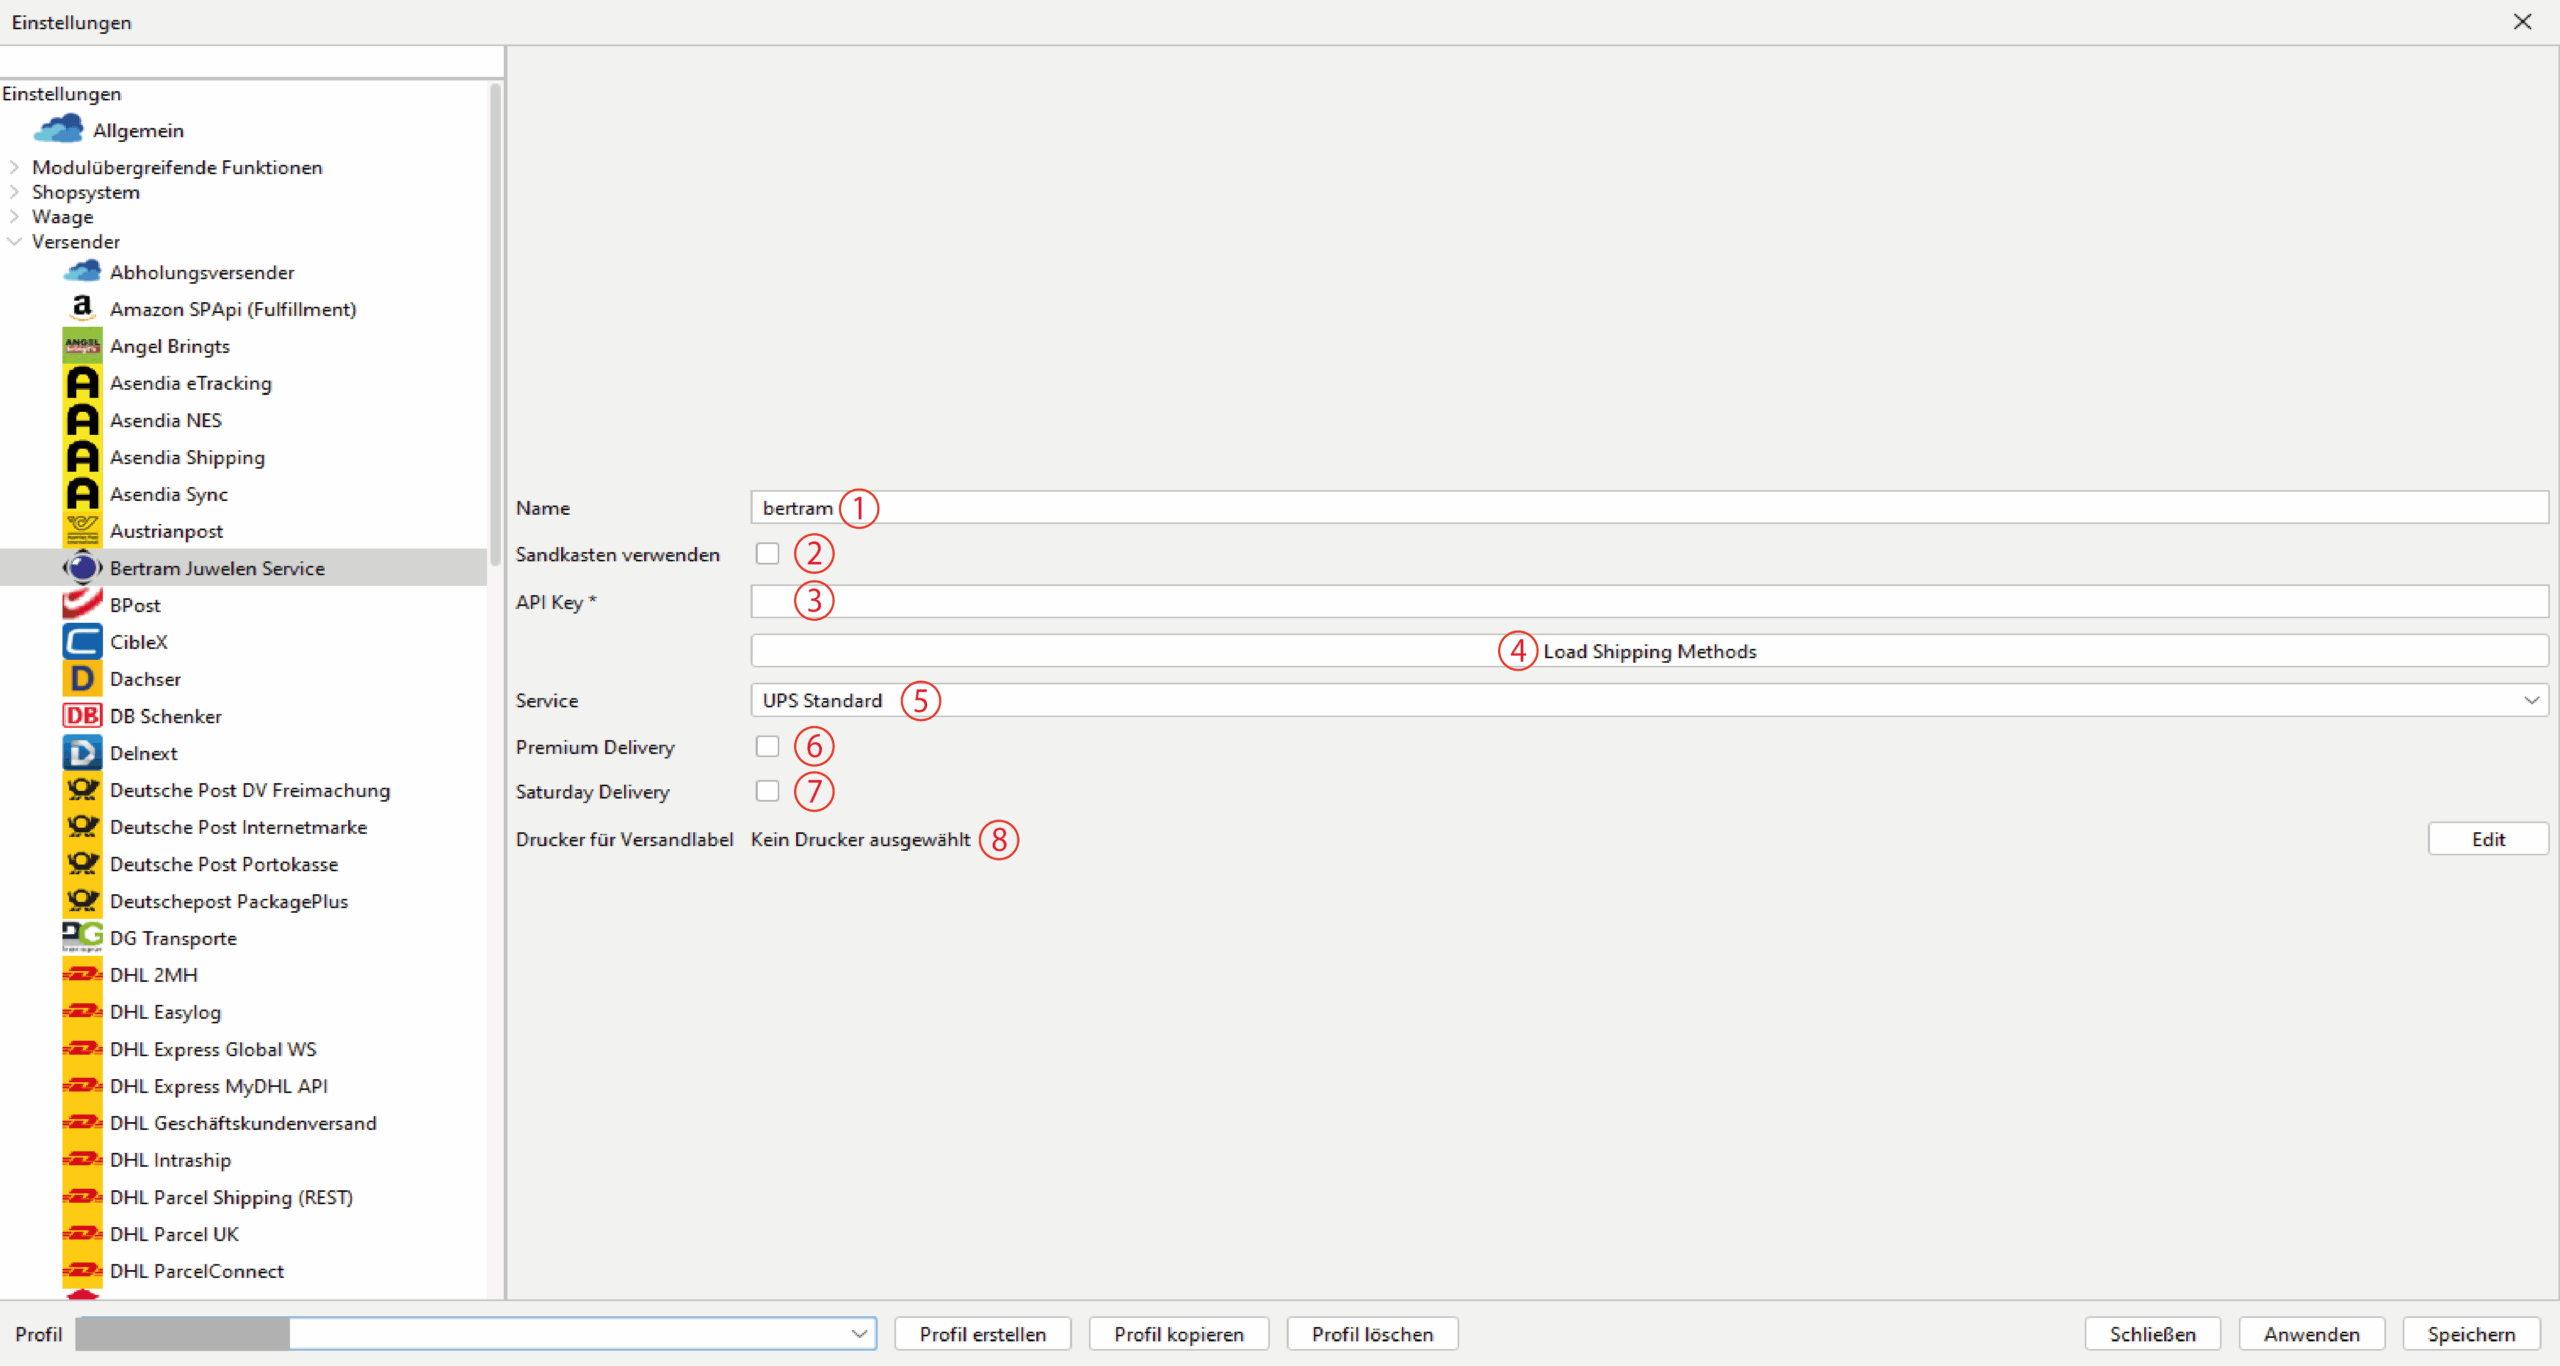Select DHL ParcelConnect entry
The width and height of the screenshot is (2560, 1366).
point(196,1271)
